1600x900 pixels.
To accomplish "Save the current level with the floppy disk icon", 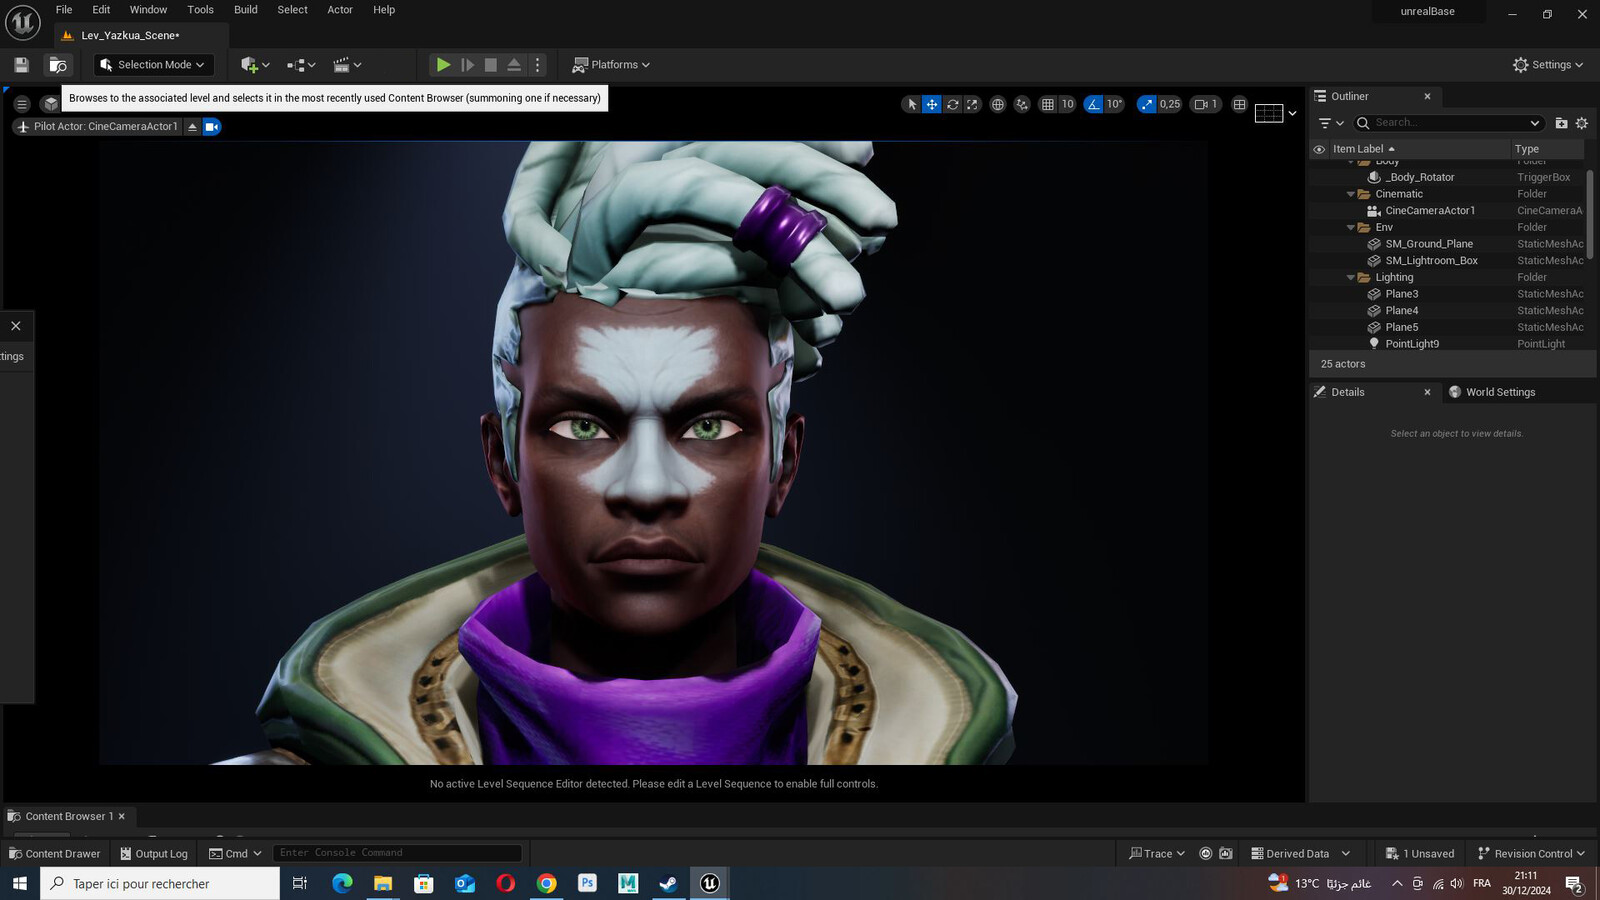I will 21,65.
